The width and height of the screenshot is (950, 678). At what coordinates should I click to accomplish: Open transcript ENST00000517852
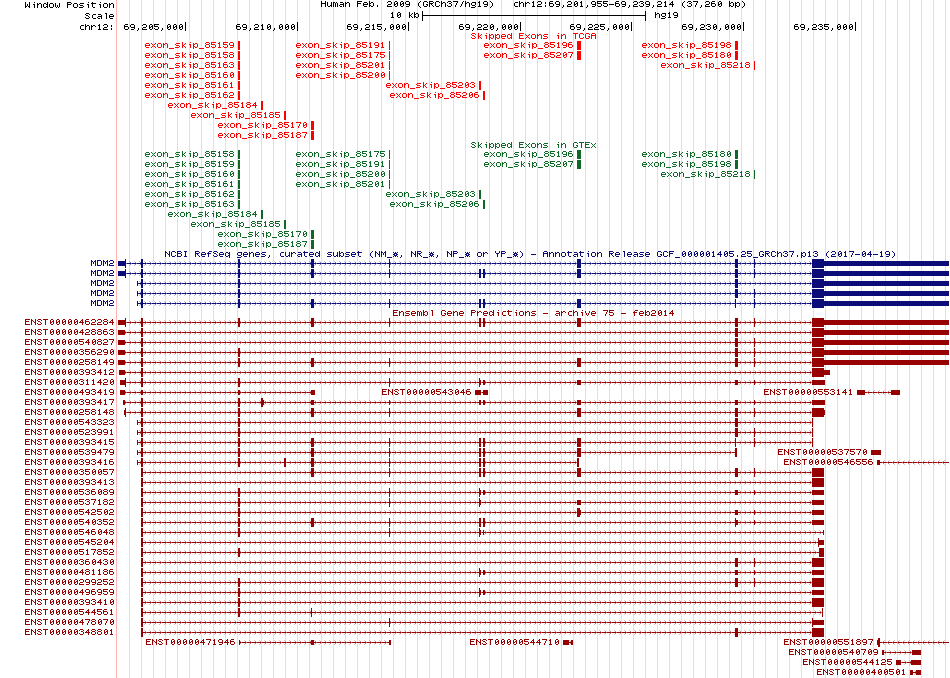(x=70, y=552)
